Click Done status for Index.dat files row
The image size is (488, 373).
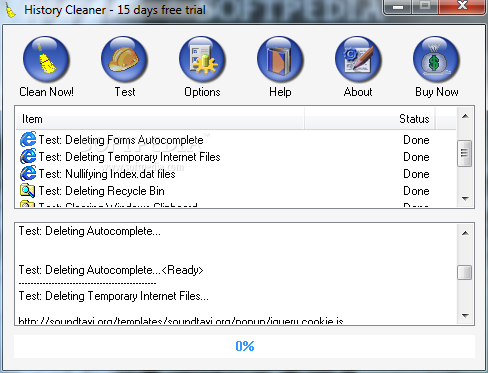point(416,174)
